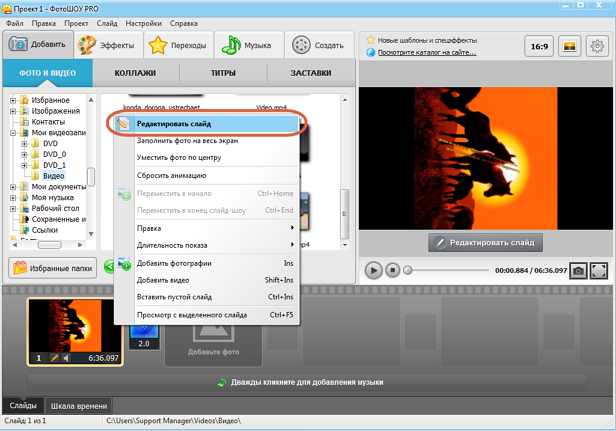Choose Вставить пустой слайд entry
Screen dimensions: 616x431
coord(206,297)
